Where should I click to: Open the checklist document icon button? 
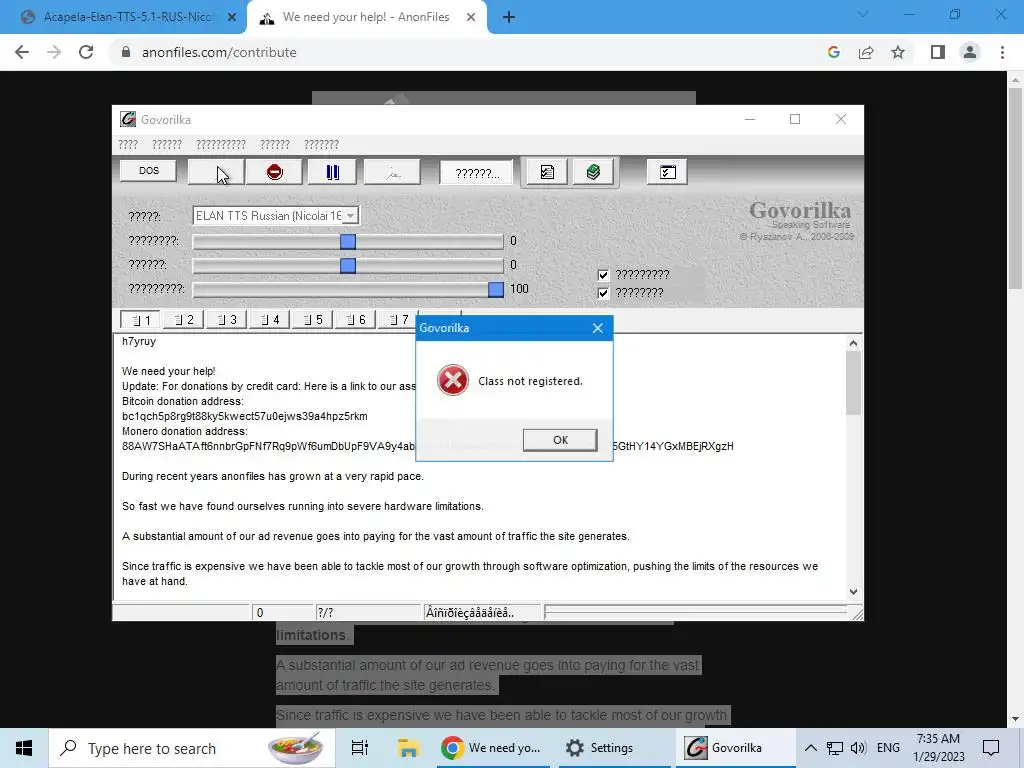click(547, 172)
